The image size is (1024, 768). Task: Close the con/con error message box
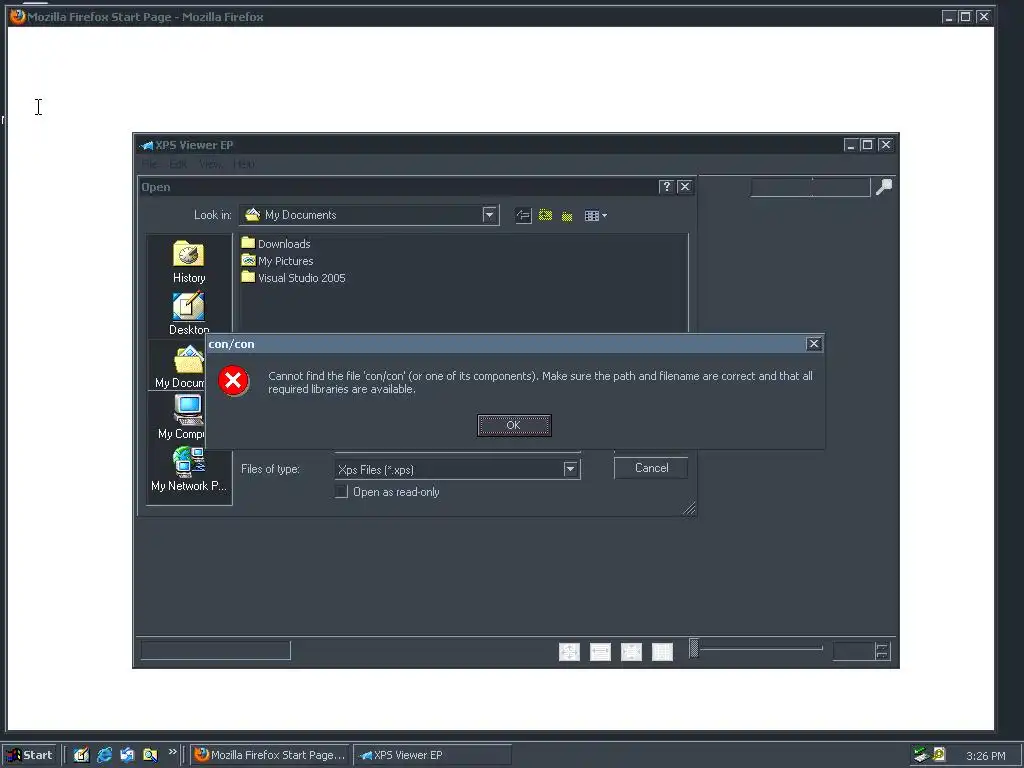pos(813,344)
